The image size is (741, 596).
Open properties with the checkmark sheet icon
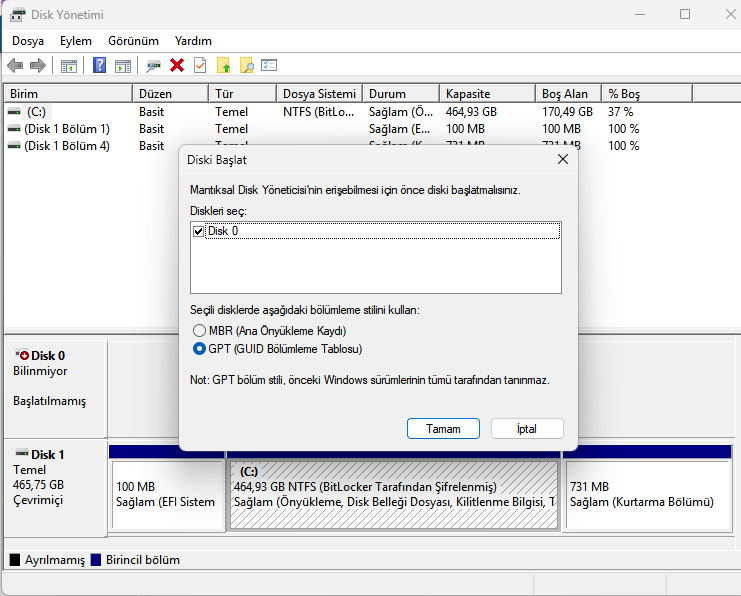point(200,65)
